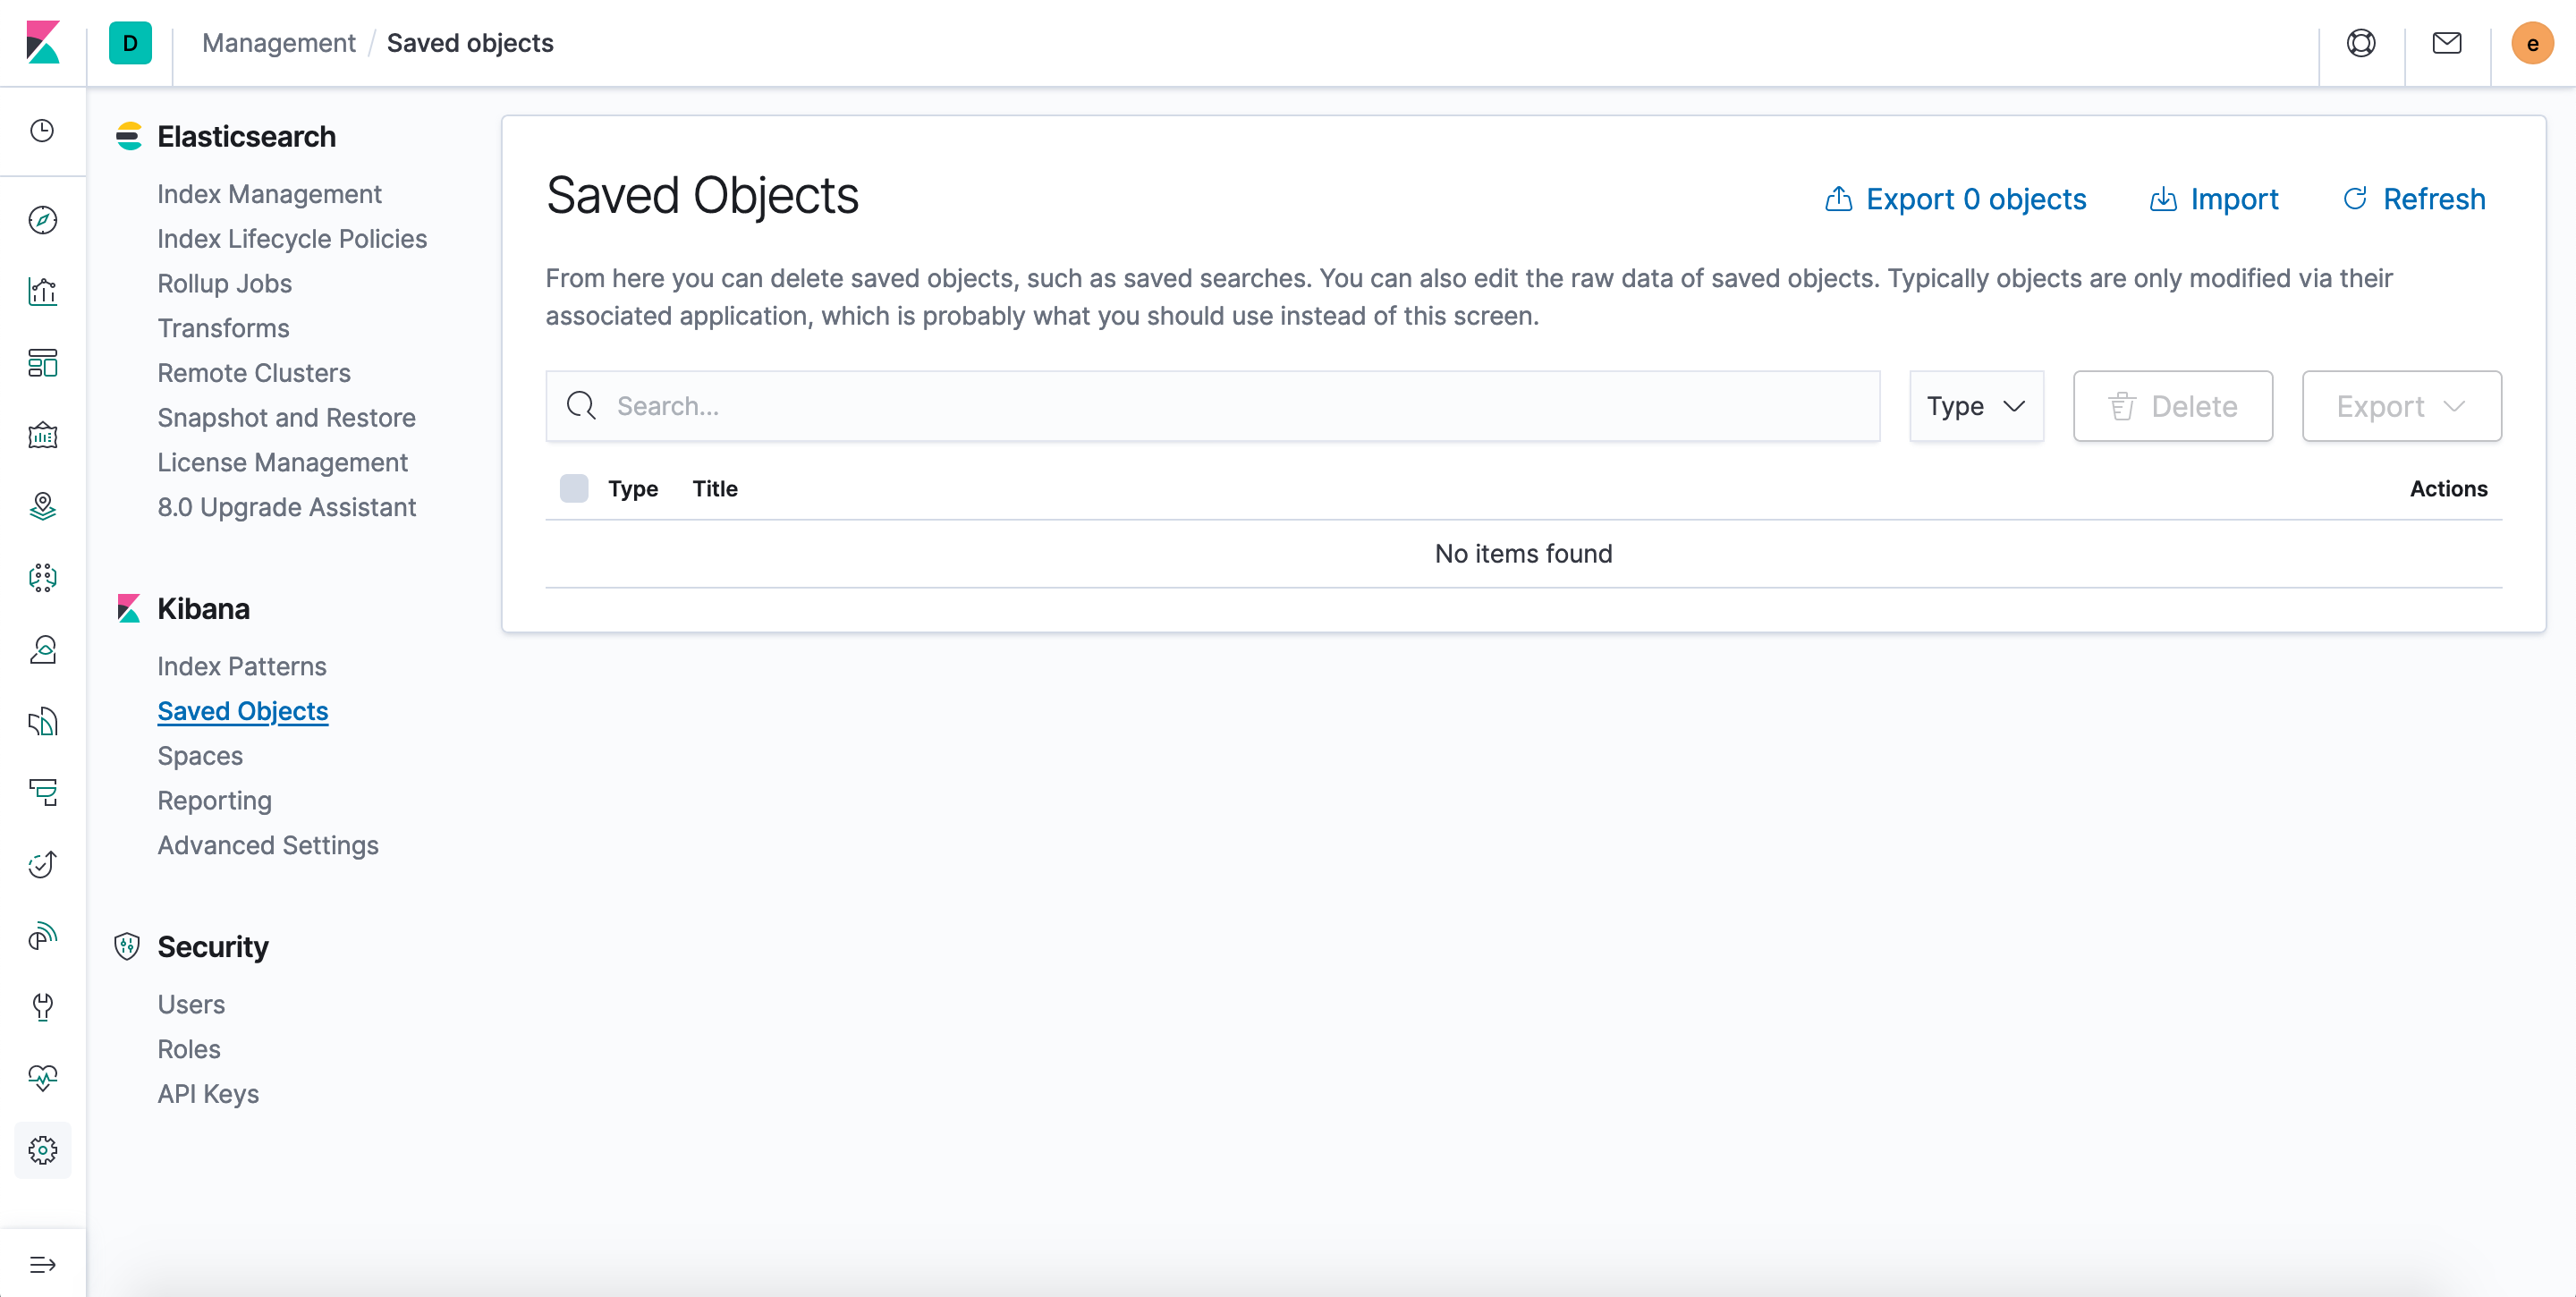Open the Maps app icon
This screenshot has height=1297, width=2576.
point(43,506)
